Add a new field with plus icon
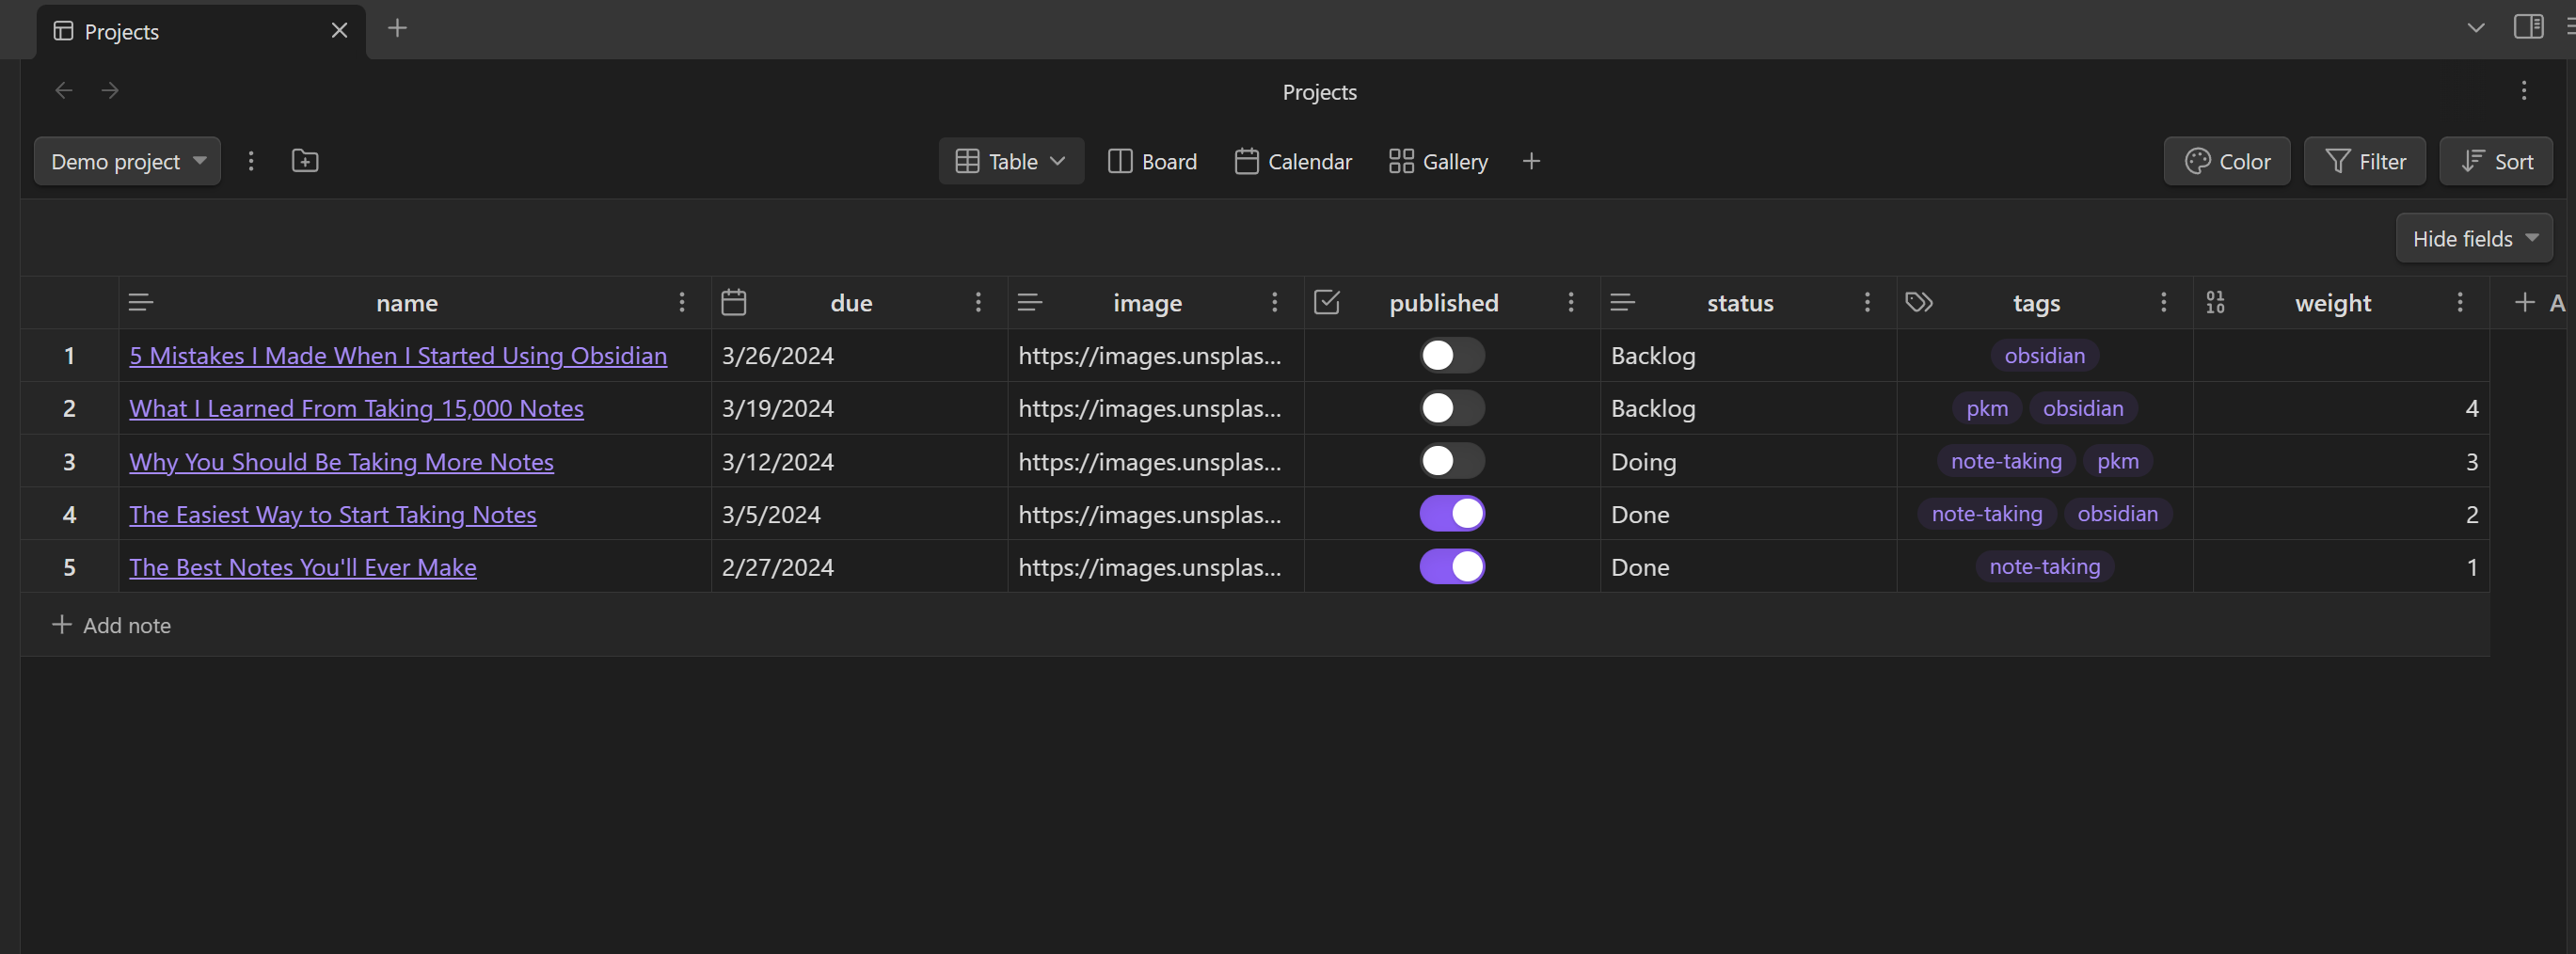Screen dimensions: 2576x954 (x=2524, y=302)
